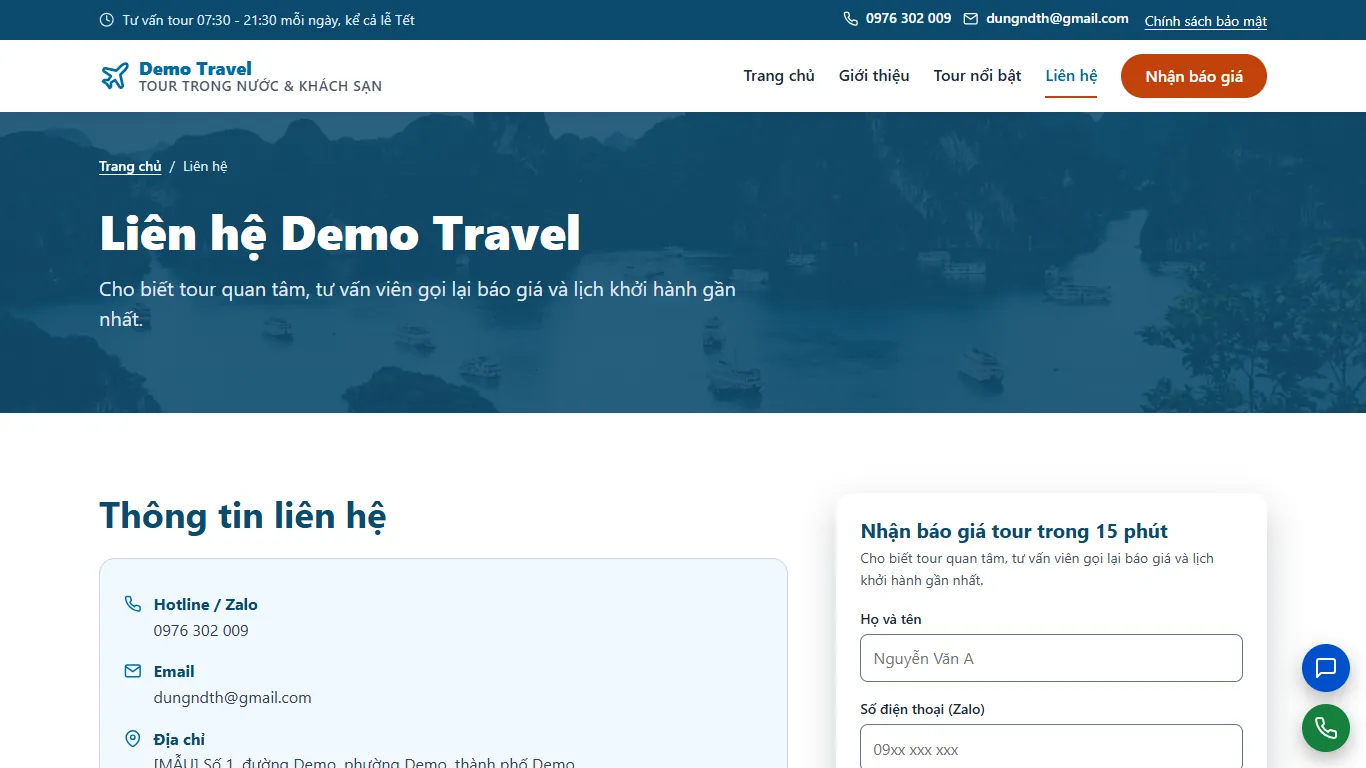Select Liên hệ menu item

[x=1071, y=76]
